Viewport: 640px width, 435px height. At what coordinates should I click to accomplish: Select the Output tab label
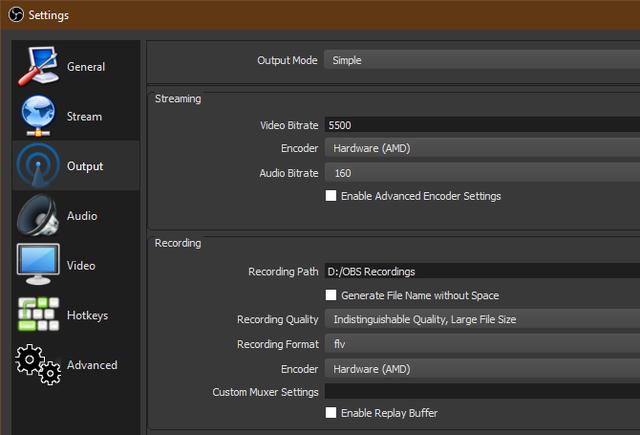(85, 166)
